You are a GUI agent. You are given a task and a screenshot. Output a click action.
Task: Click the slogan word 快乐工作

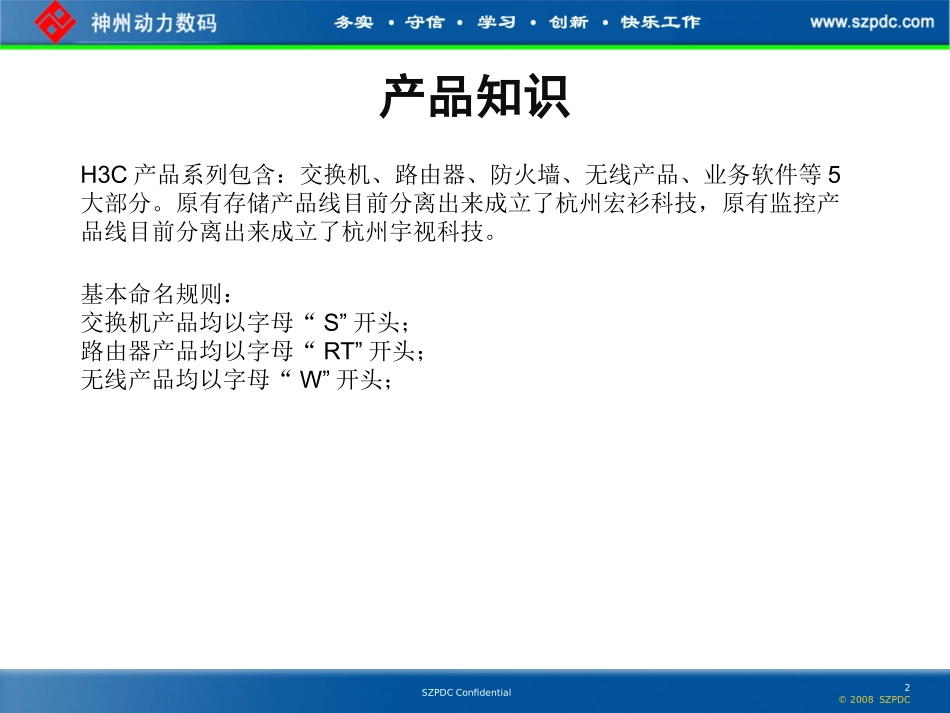(x=660, y=22)
